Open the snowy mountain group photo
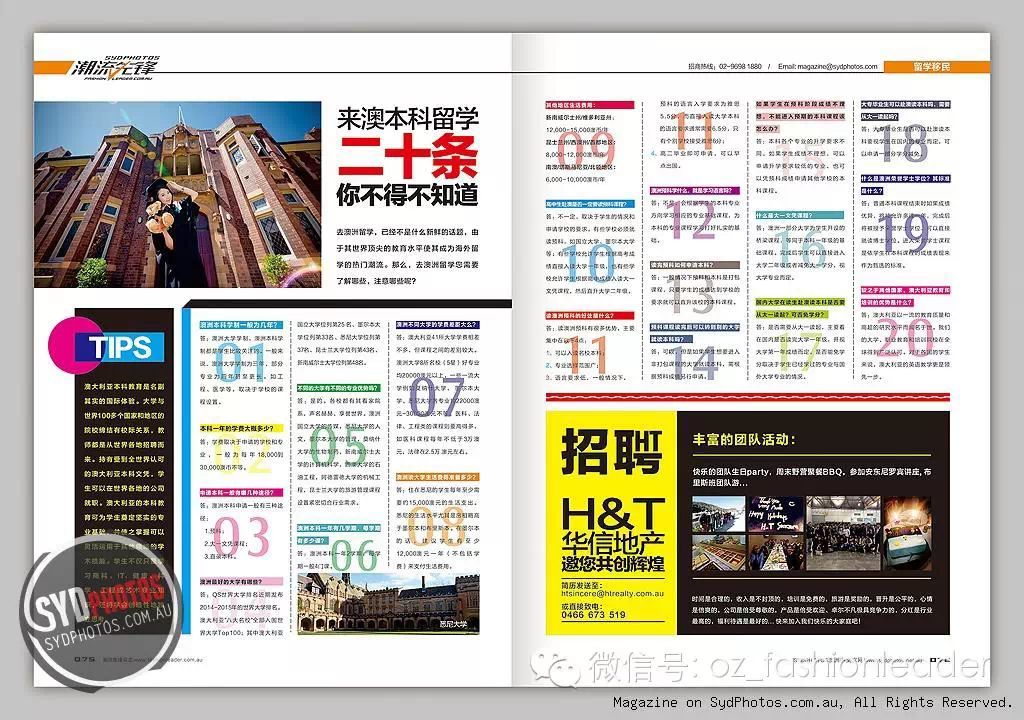Image resolution: width=1024 pixels, height=720 pixels. [718, 515]
